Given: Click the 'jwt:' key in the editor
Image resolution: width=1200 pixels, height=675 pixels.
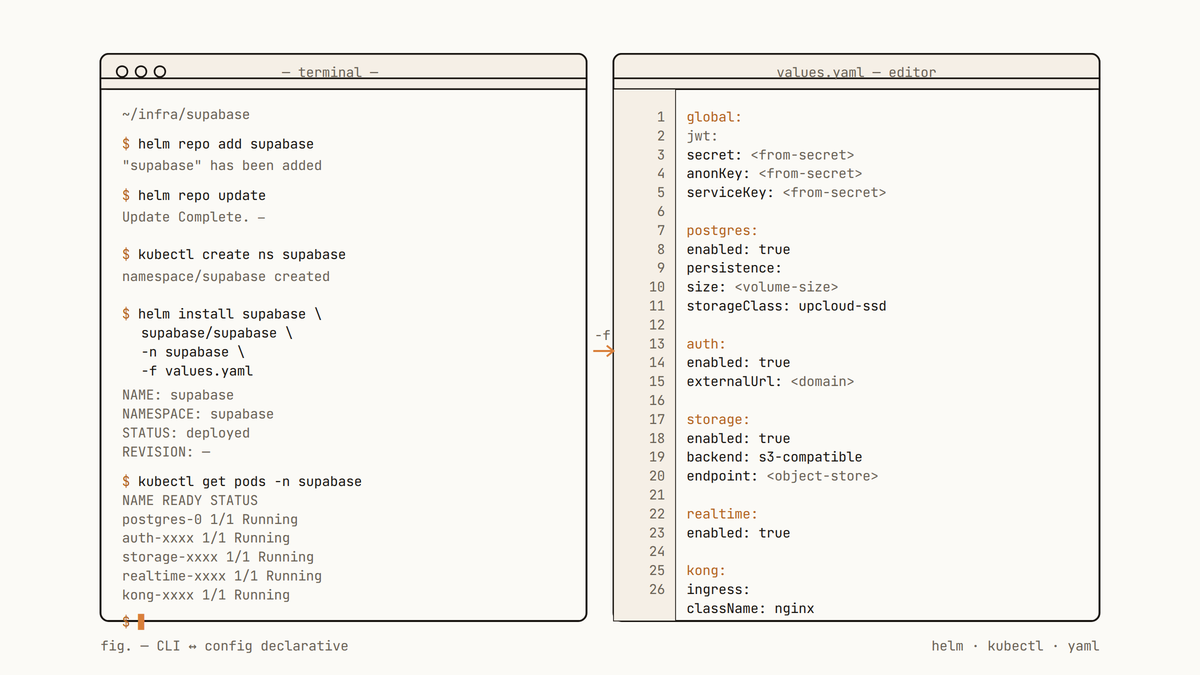Looking at the screenshot, I should [x=702, y=136].
